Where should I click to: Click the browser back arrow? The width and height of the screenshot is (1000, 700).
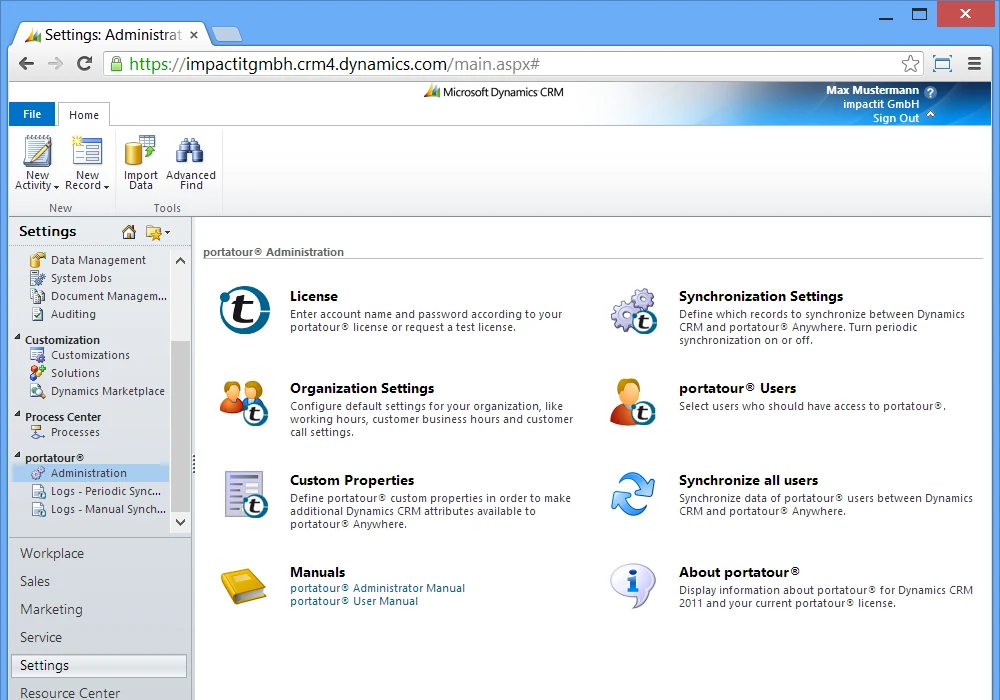26,64
